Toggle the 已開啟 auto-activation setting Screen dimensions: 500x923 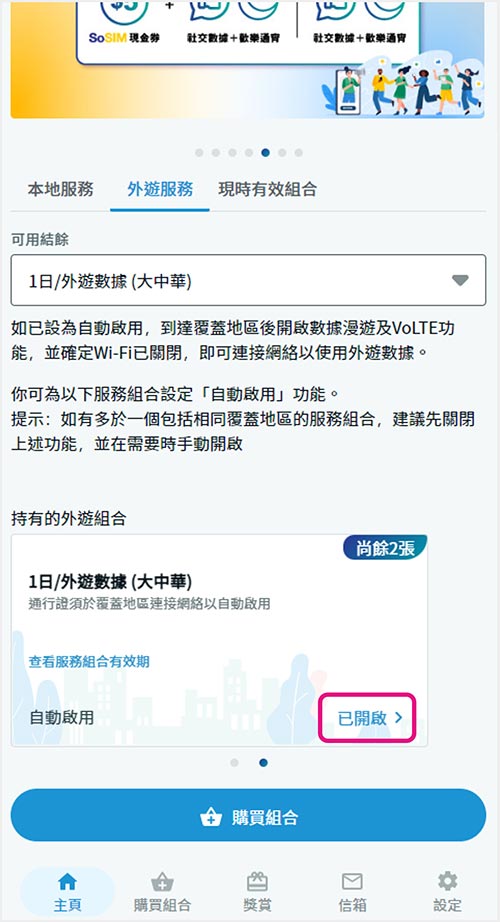[367, 718]
